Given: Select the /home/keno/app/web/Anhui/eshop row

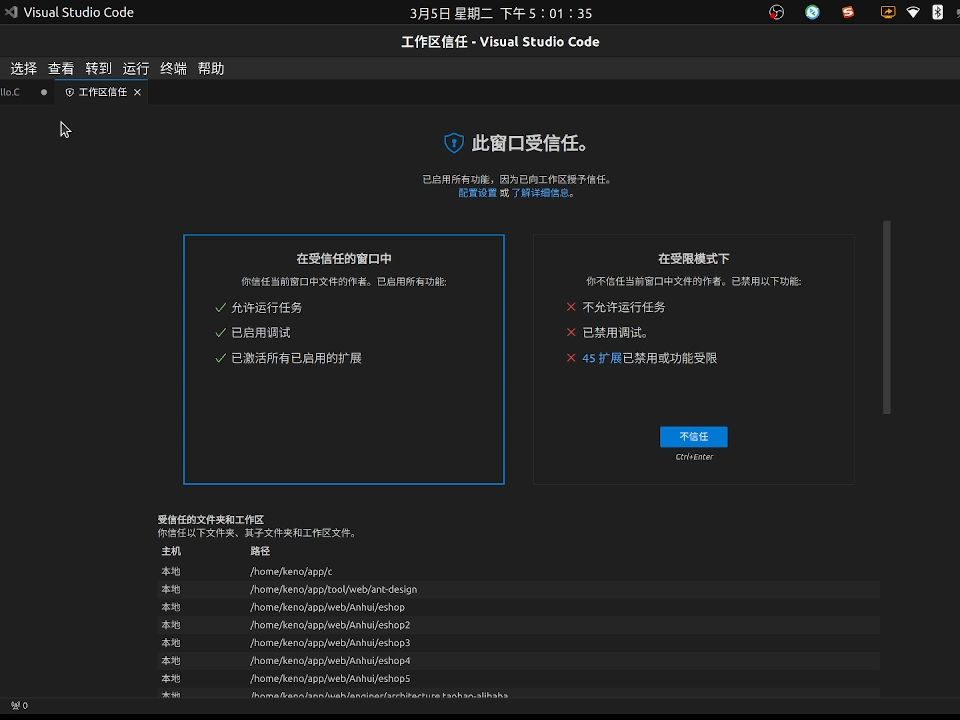Looking at the screenshot, I should click(519, 607).
